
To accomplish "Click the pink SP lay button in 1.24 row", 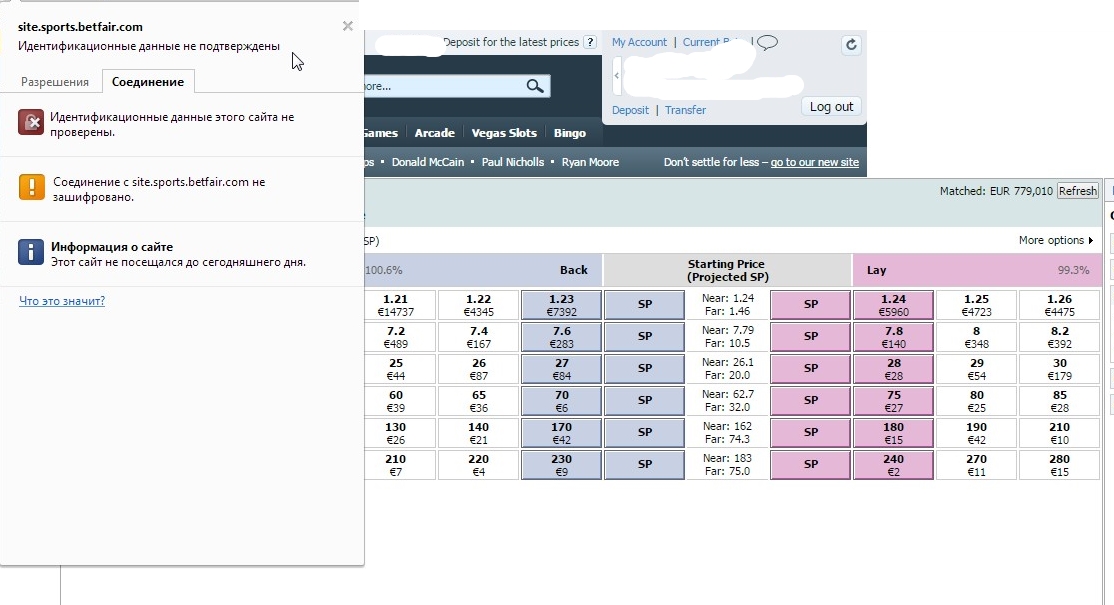I will tap(811, 305).
